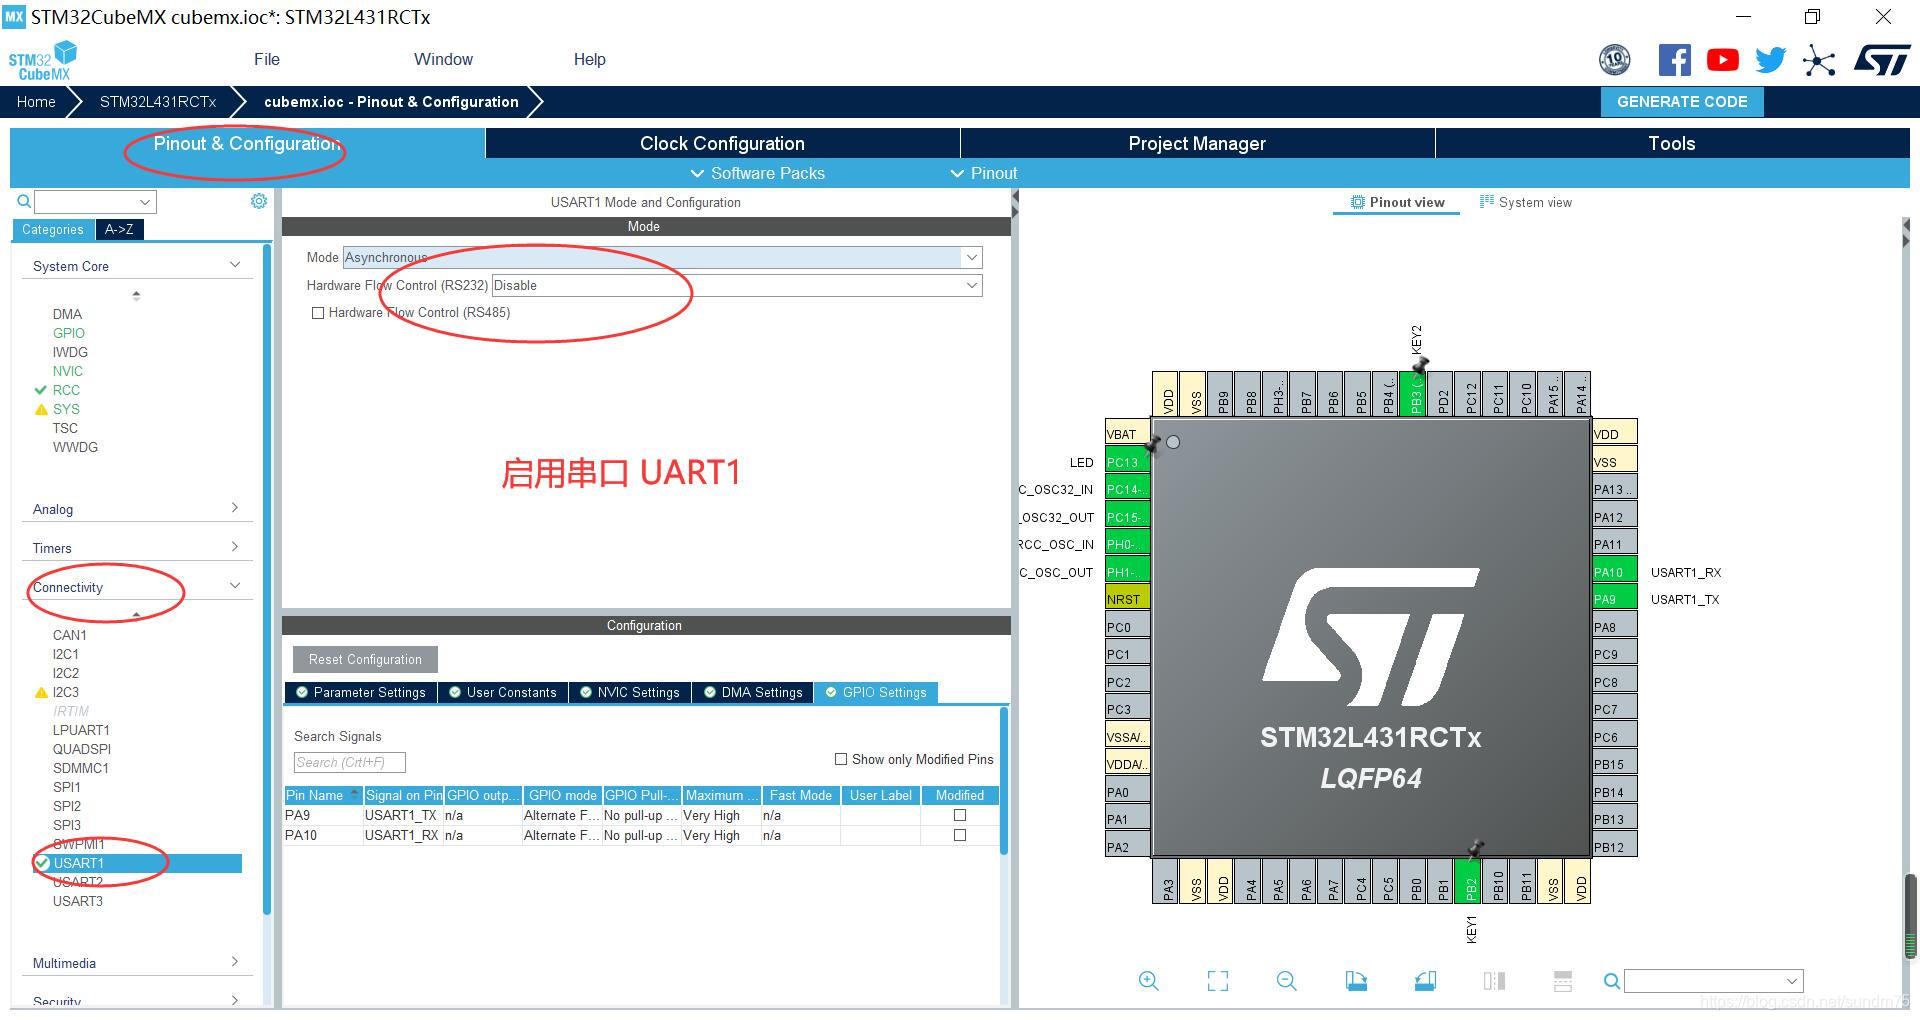Open the Mode Asynchronous dropdown

click(x=662, y=257)
